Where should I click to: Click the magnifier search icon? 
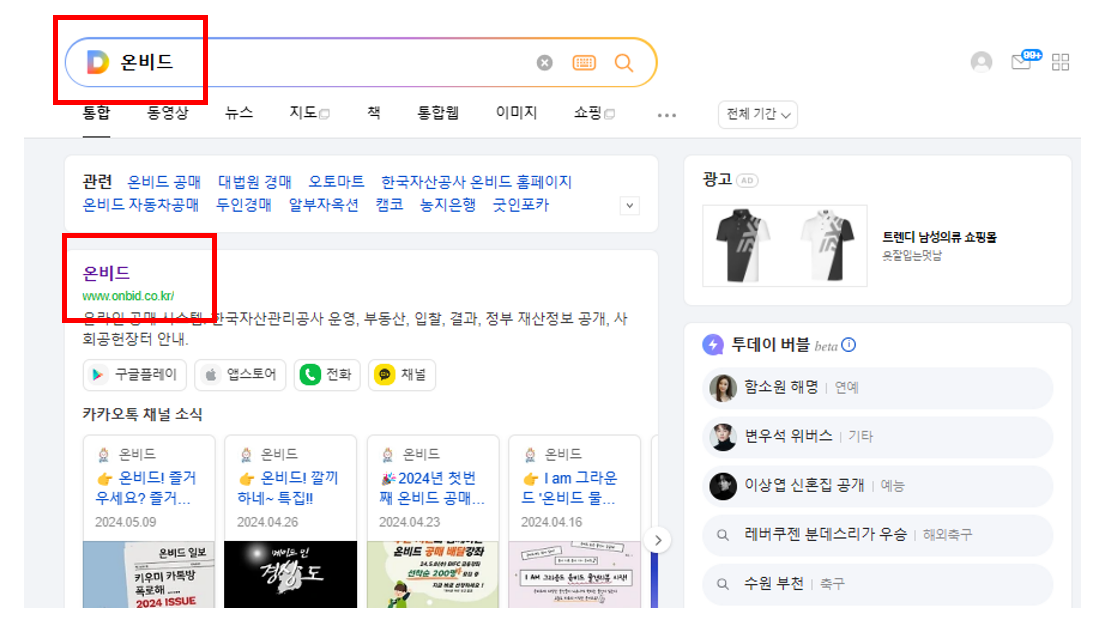(x=624, y=62)
